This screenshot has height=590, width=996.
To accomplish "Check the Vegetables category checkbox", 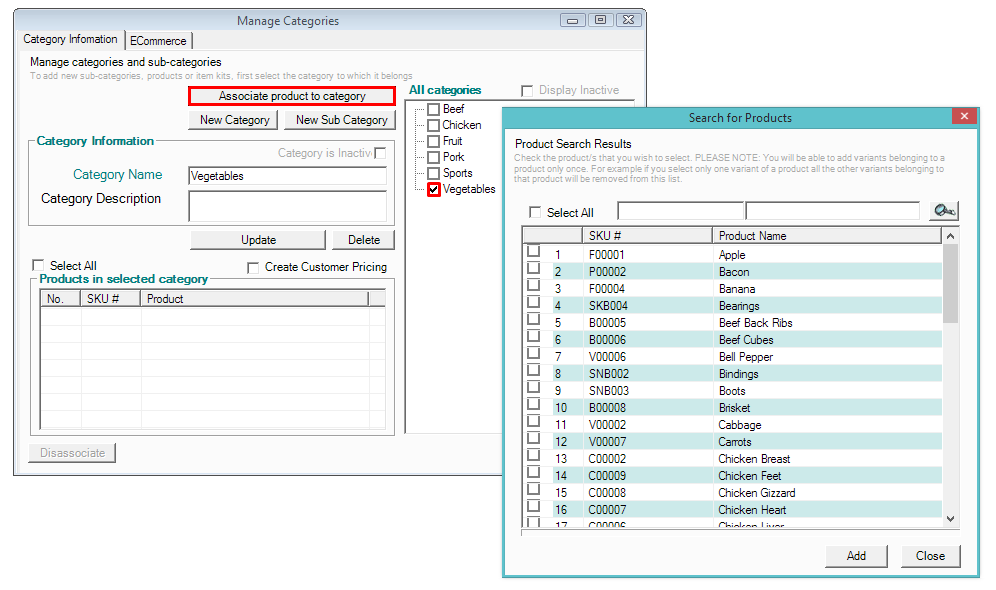I will click(x=433, y=189).
